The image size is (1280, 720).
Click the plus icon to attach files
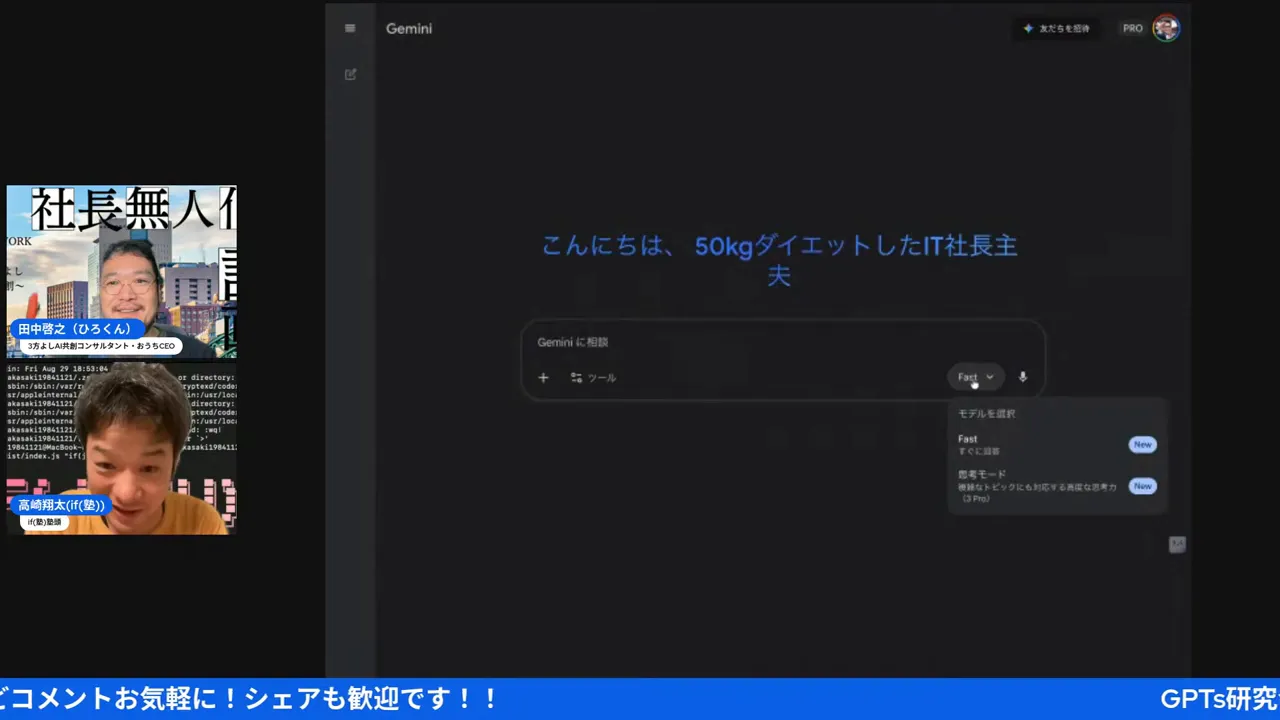click(543, 377)
